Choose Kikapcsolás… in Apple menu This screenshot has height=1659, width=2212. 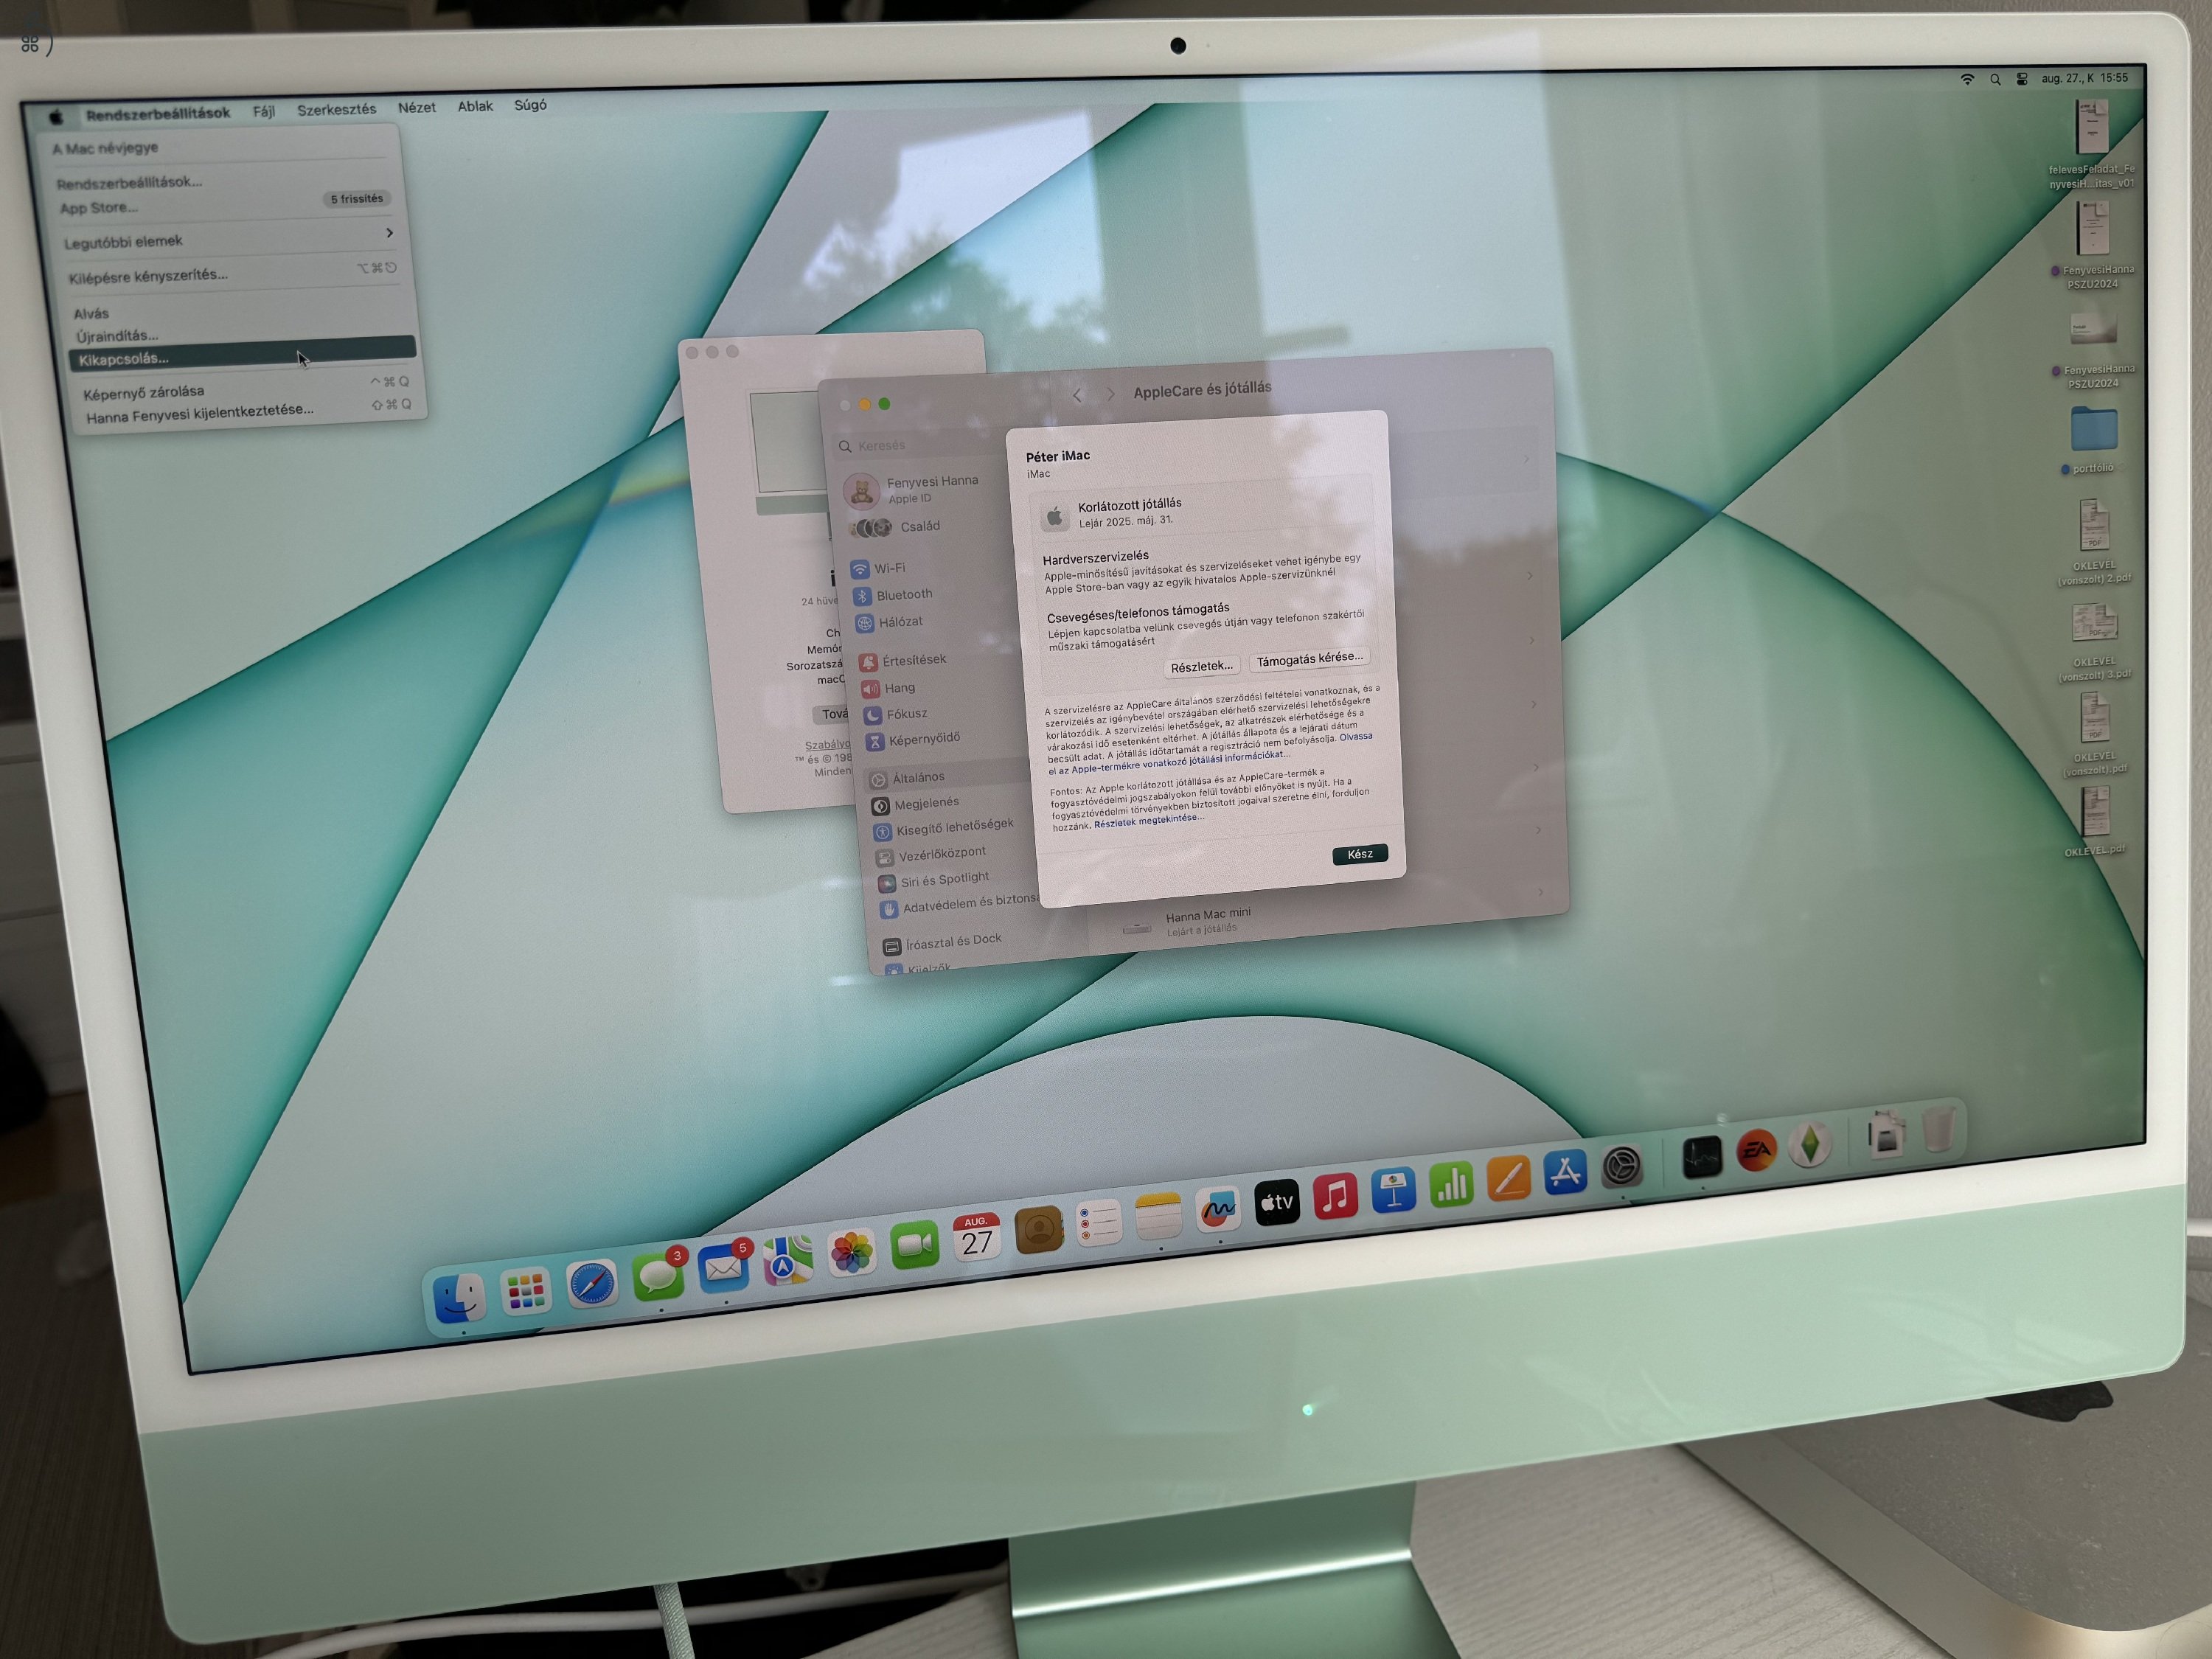(242, 354)
